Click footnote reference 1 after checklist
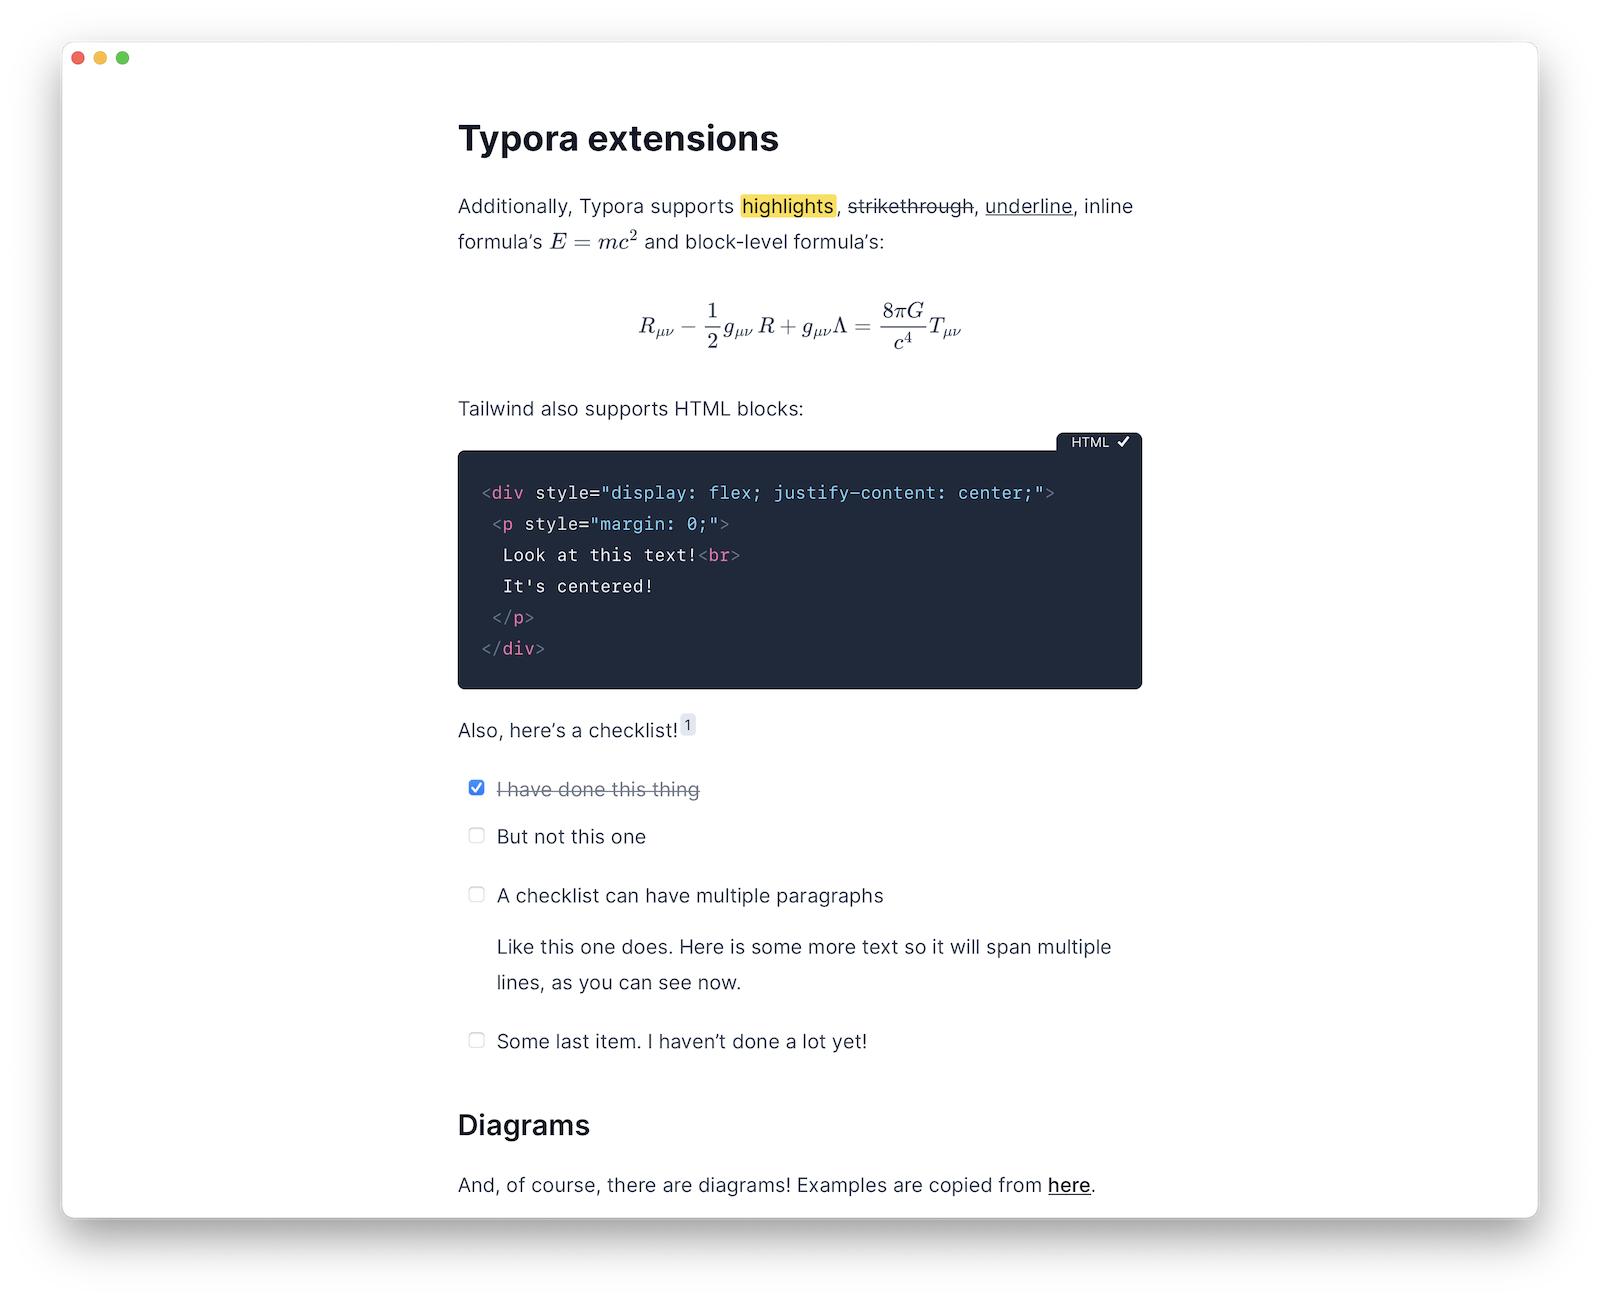This screenshot has height=1300, width=1600. (688, 725)
